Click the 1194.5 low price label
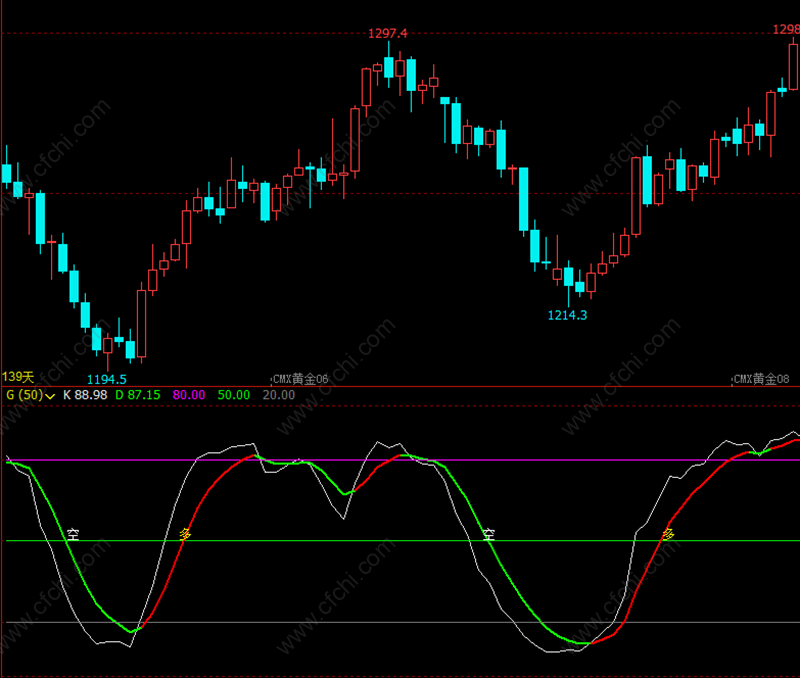Viewport: 800px width, 678px height. pos(107,380)
